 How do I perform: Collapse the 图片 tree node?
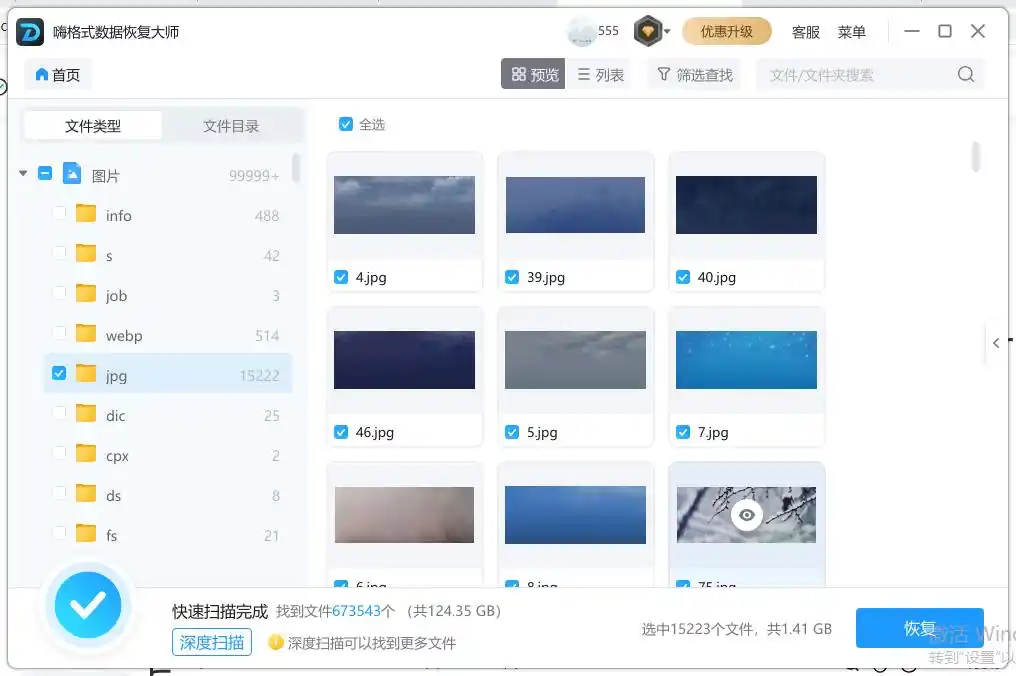(x=23, y=173)
